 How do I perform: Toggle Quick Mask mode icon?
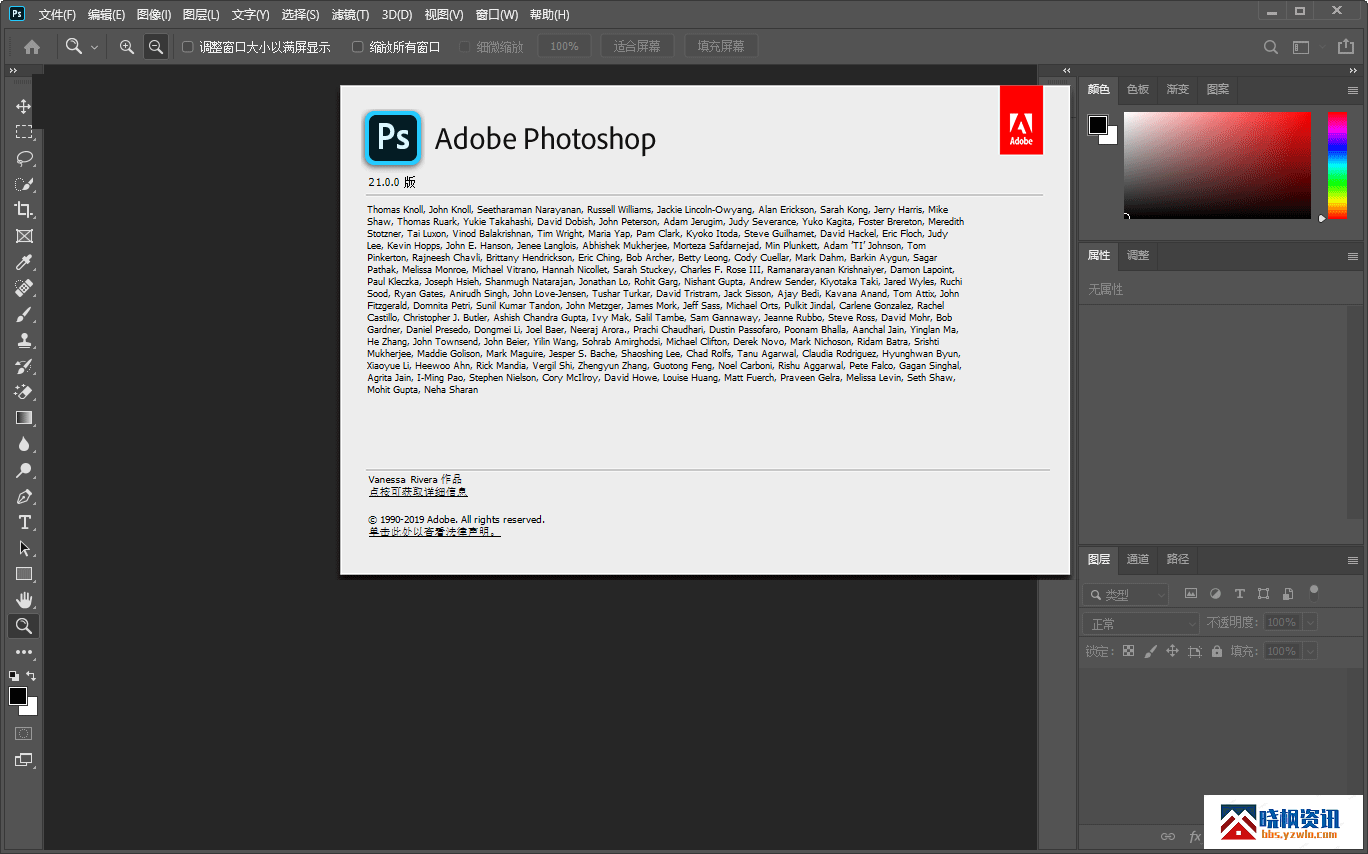[x=23, y=733]
